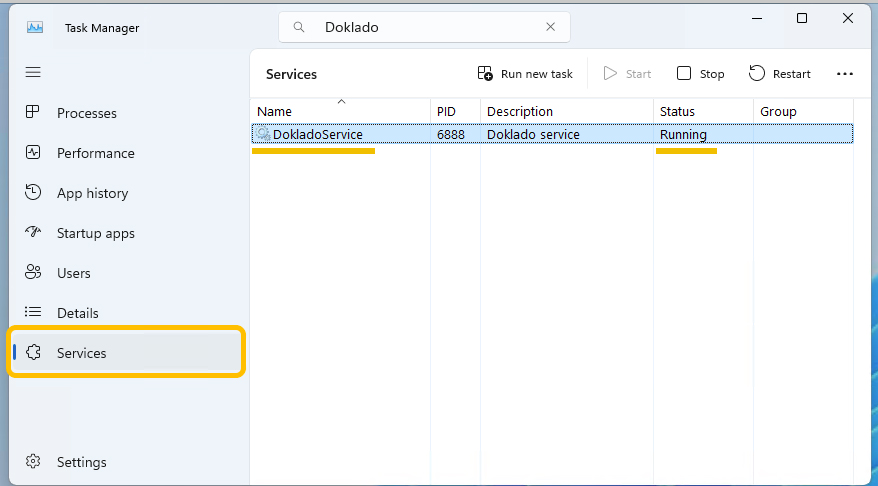Select Services in the sidebar

[126, 352]
